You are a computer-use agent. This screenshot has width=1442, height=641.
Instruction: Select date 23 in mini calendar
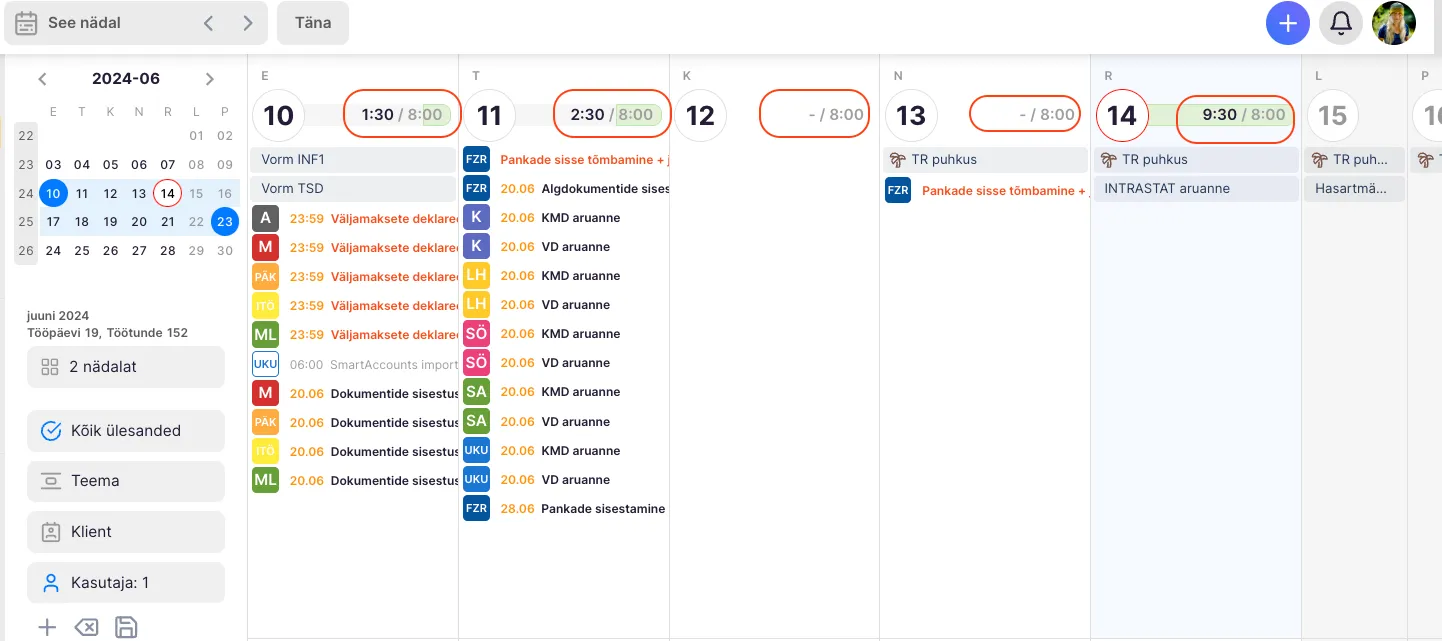[225, 222]
